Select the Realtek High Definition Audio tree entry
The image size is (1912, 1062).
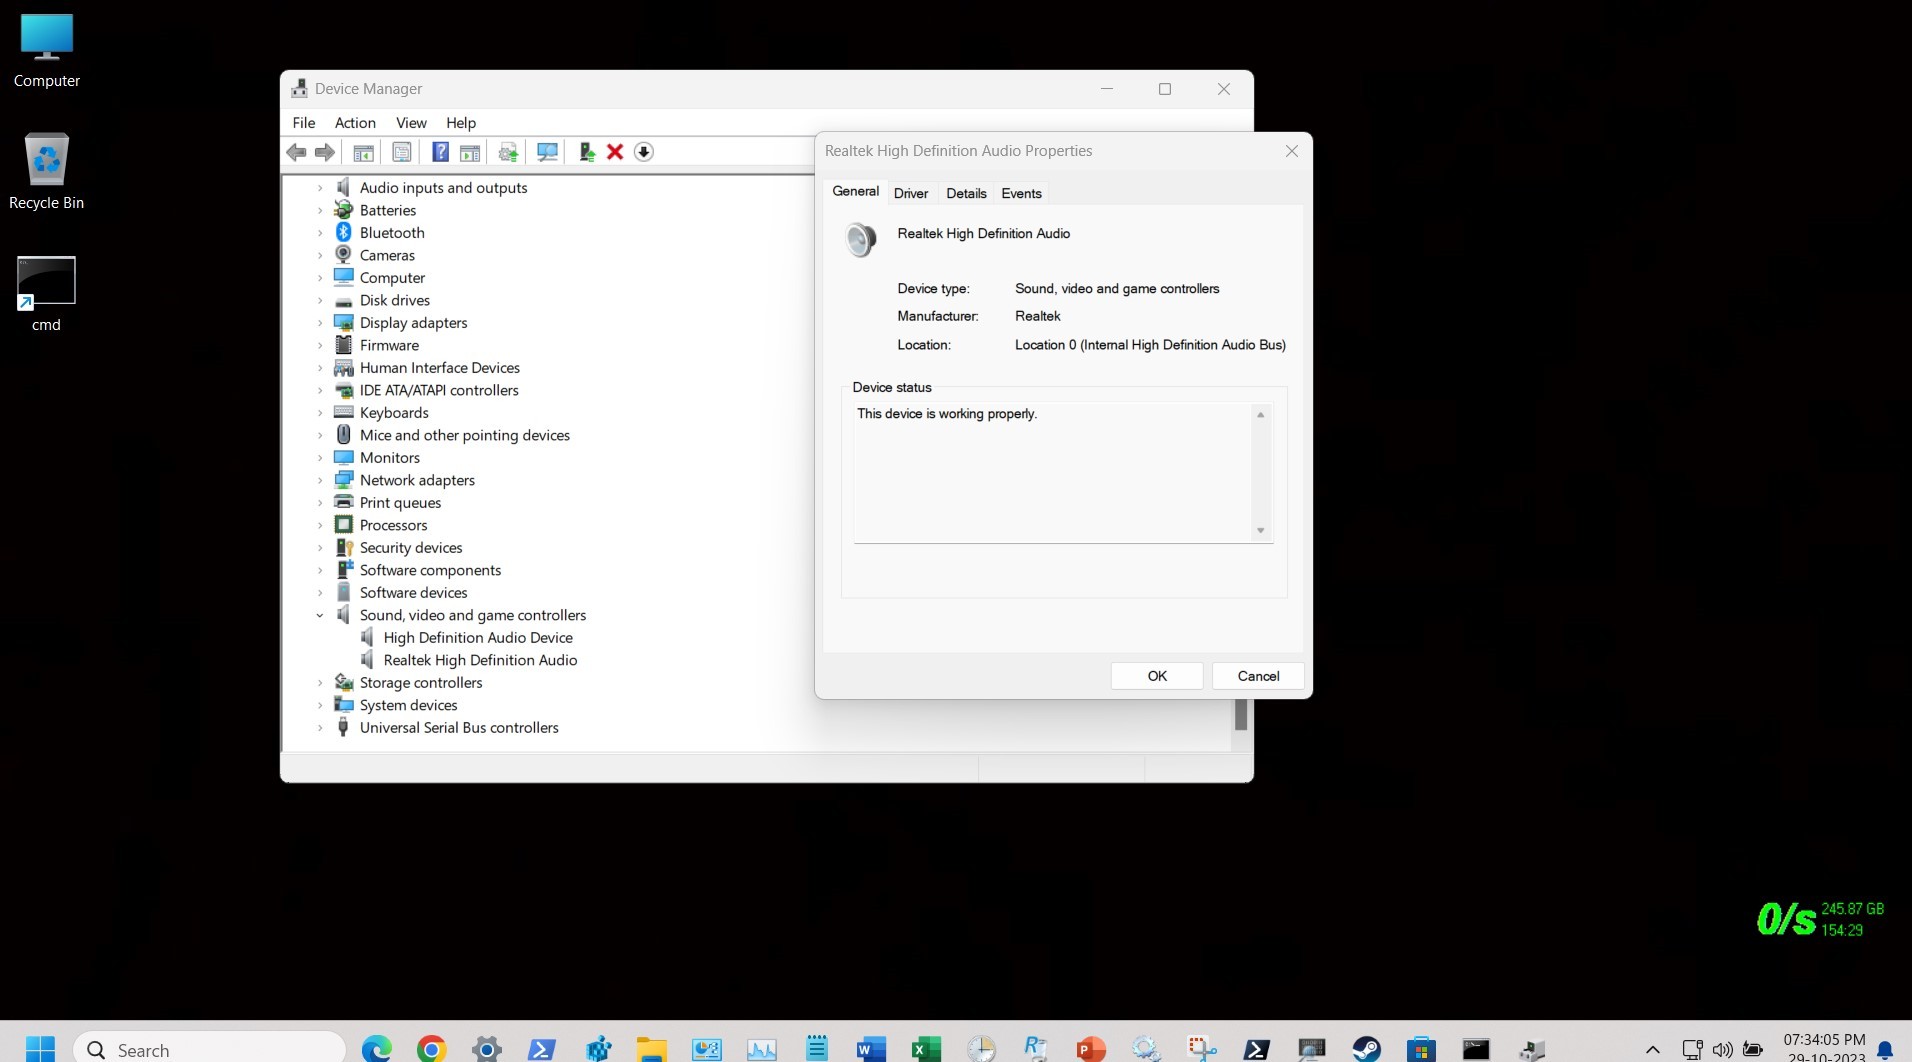pos(480,661)
